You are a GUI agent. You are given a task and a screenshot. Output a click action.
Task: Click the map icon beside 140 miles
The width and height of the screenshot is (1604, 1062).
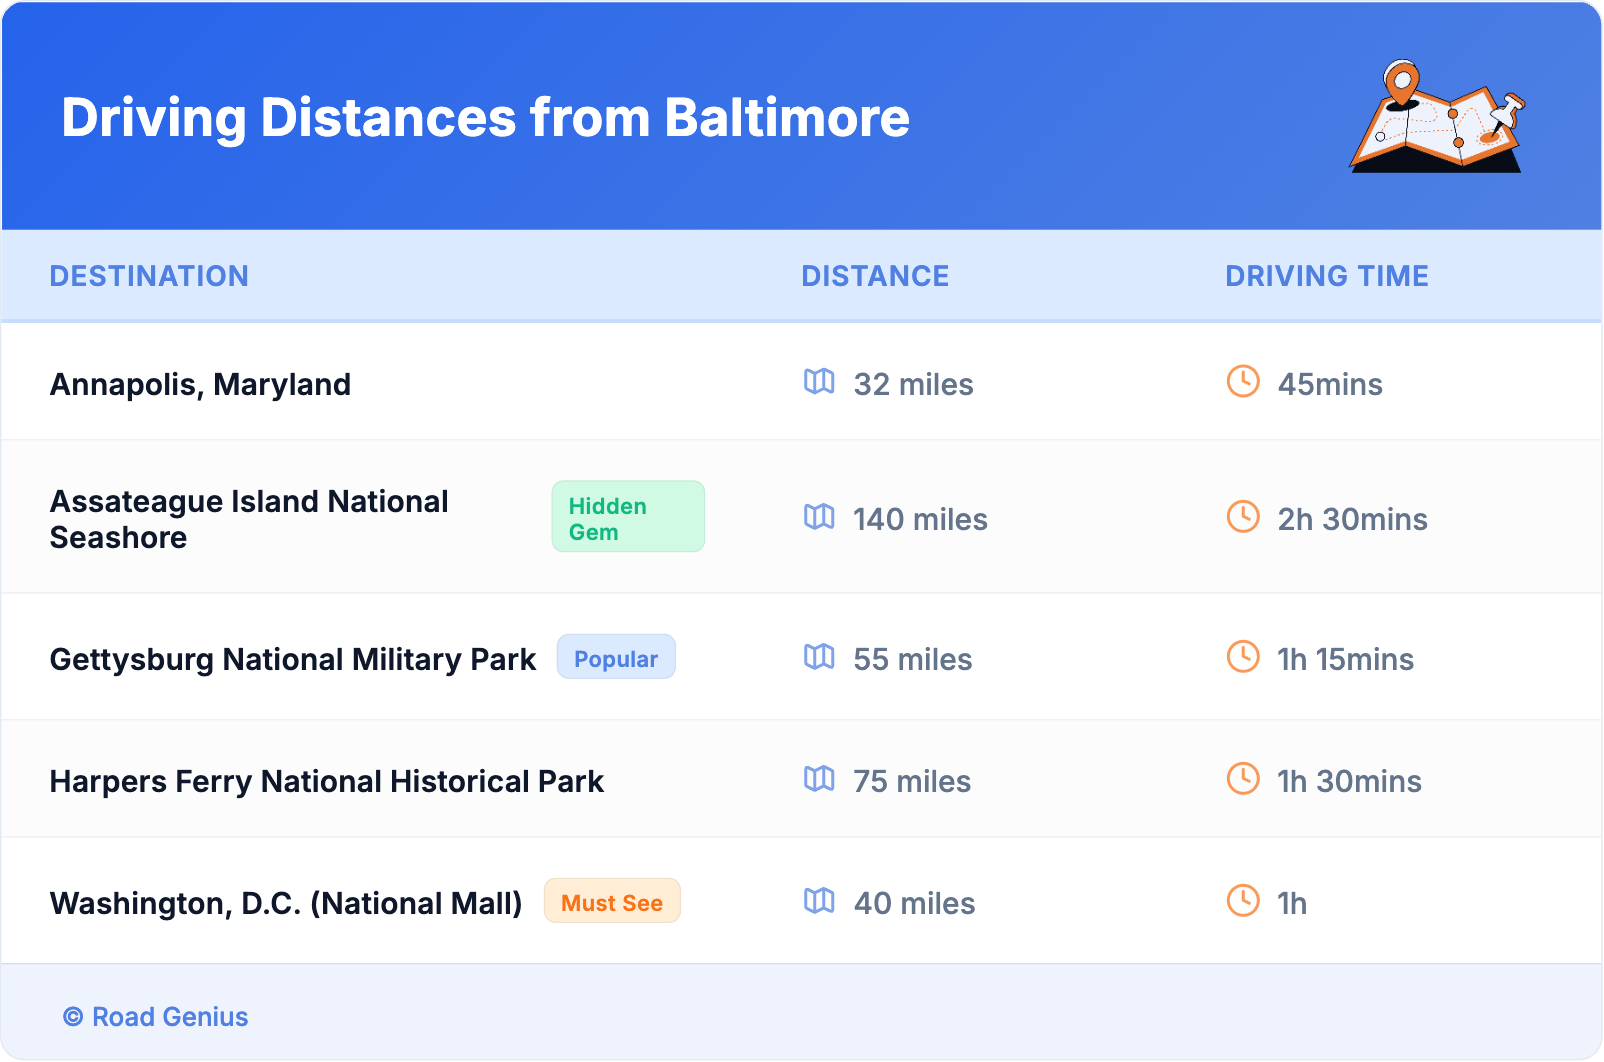click(x=819, y=517)
